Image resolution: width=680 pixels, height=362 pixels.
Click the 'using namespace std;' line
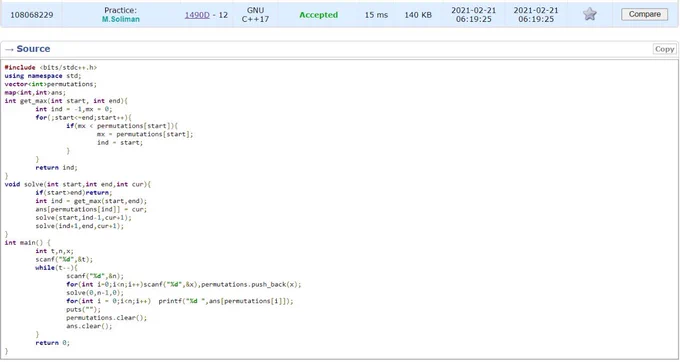[x=42, y=76]
